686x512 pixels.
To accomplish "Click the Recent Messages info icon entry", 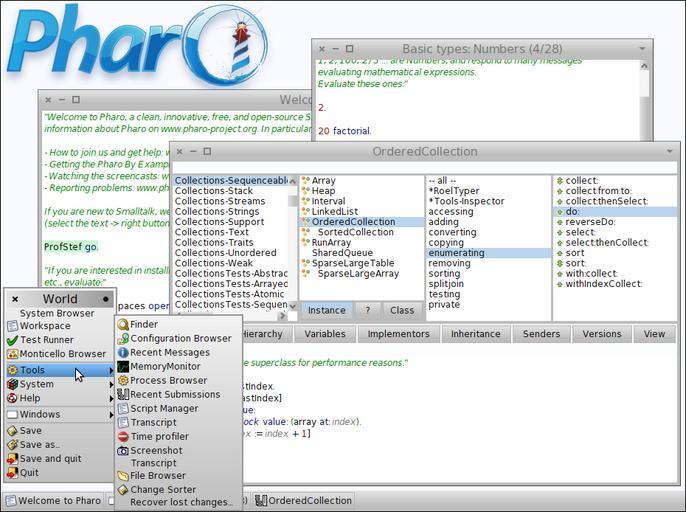I will coord(169,353).
